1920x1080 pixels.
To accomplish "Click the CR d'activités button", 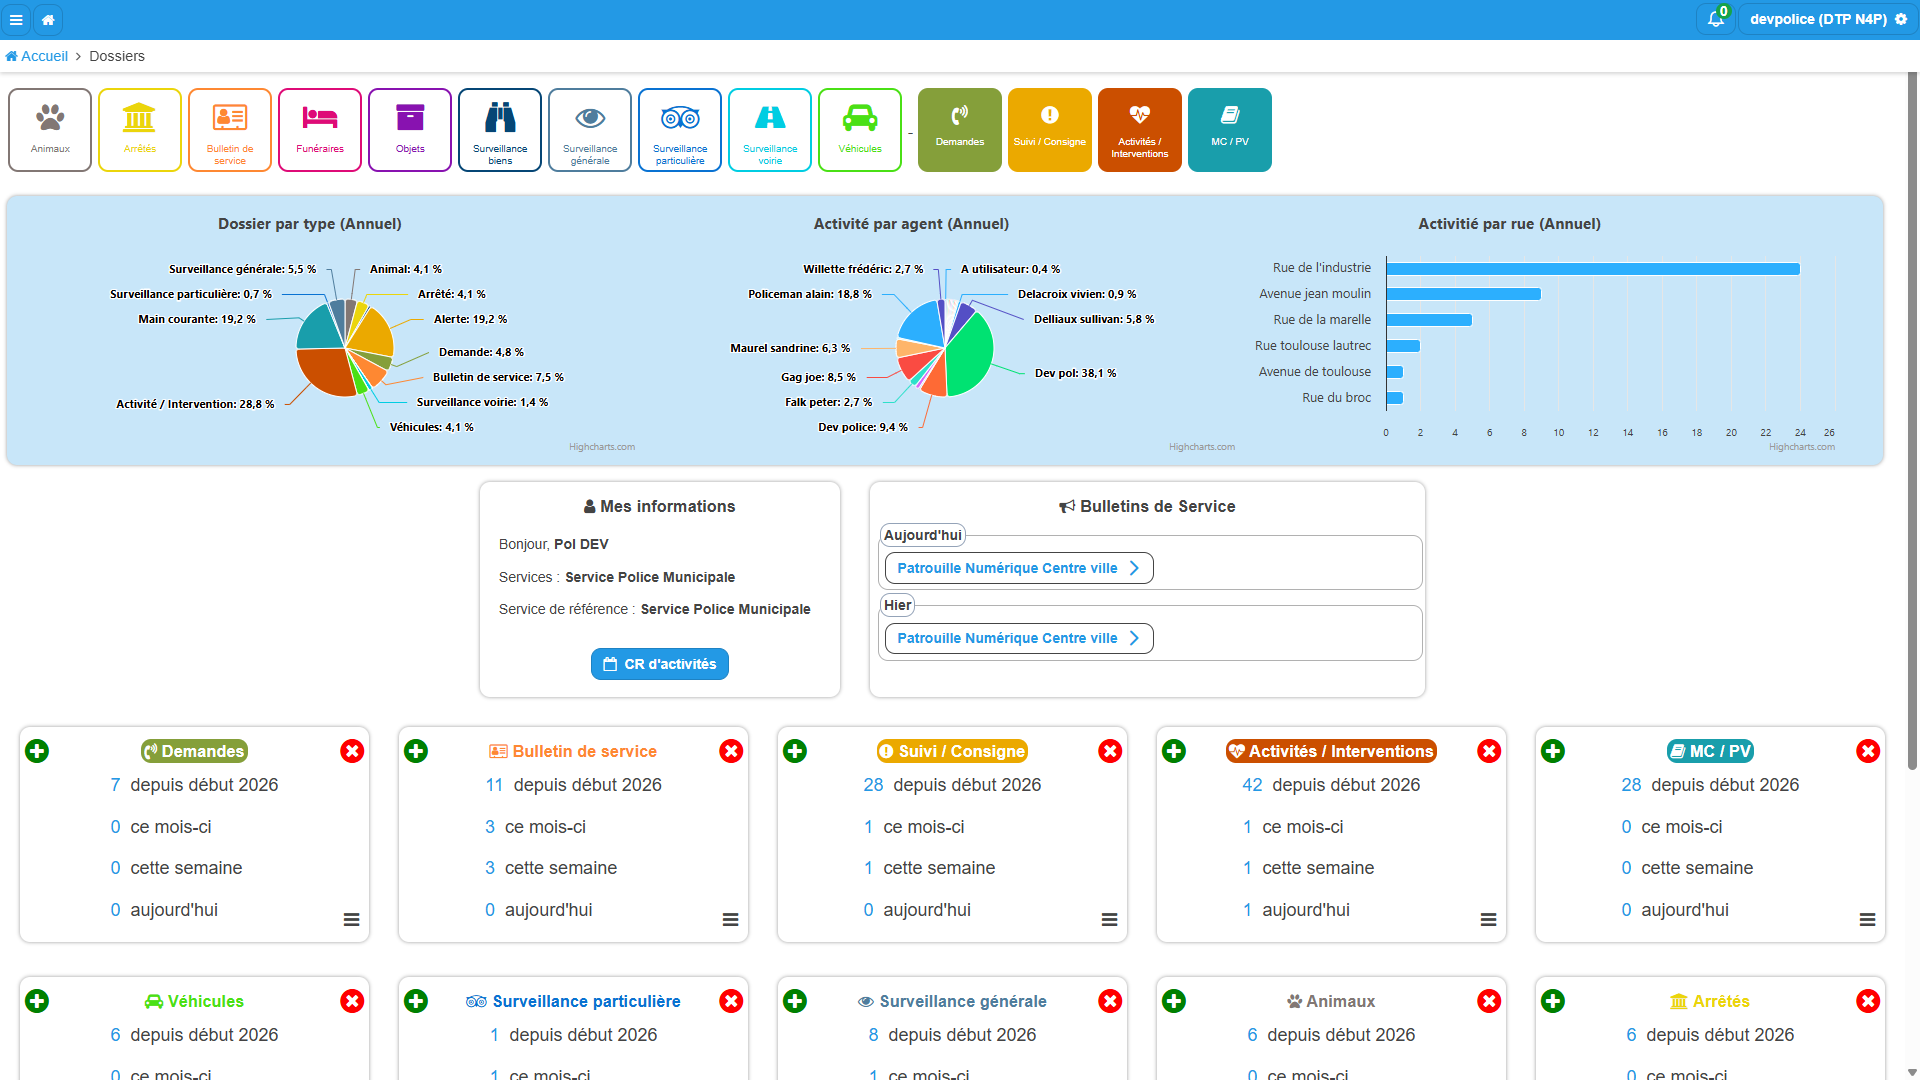I will coord(660,664).
